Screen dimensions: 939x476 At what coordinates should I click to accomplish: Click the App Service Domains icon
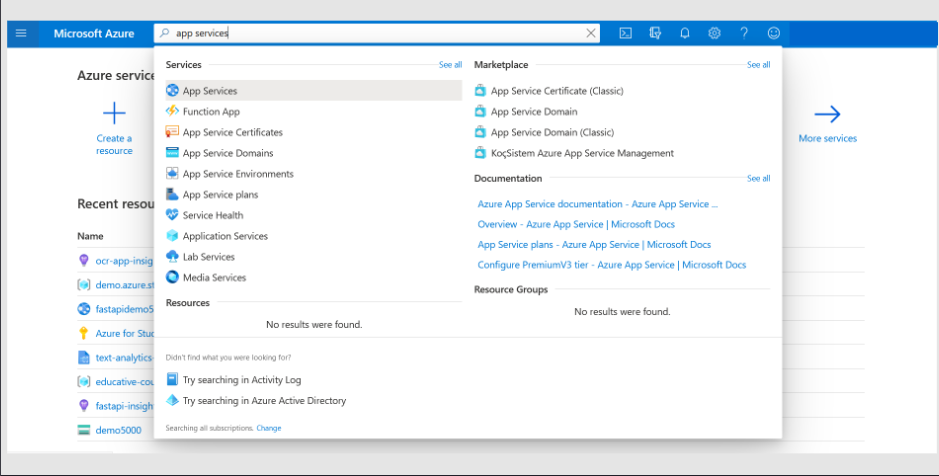pyautogui.click(x=172, y=153)
